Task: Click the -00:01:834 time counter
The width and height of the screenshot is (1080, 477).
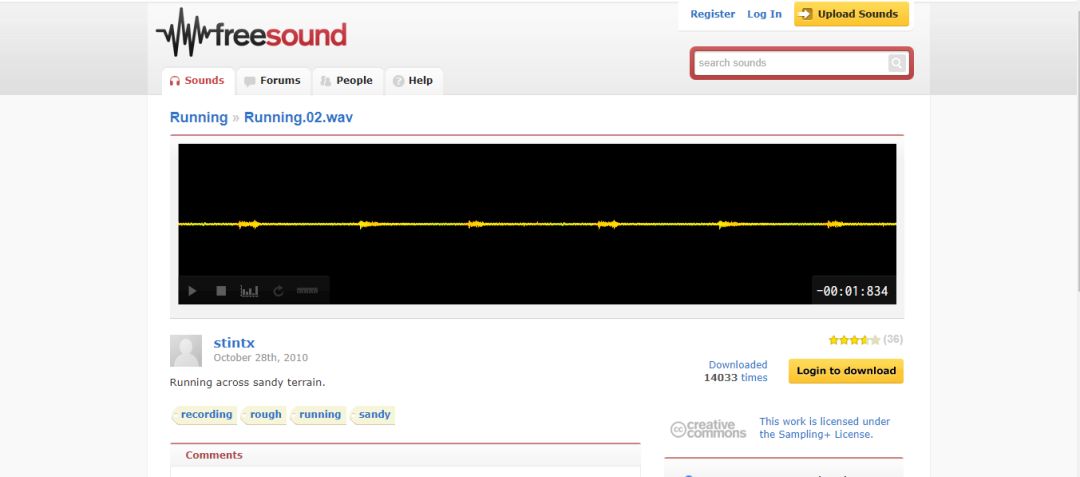Action: click(x=852, y=291)
